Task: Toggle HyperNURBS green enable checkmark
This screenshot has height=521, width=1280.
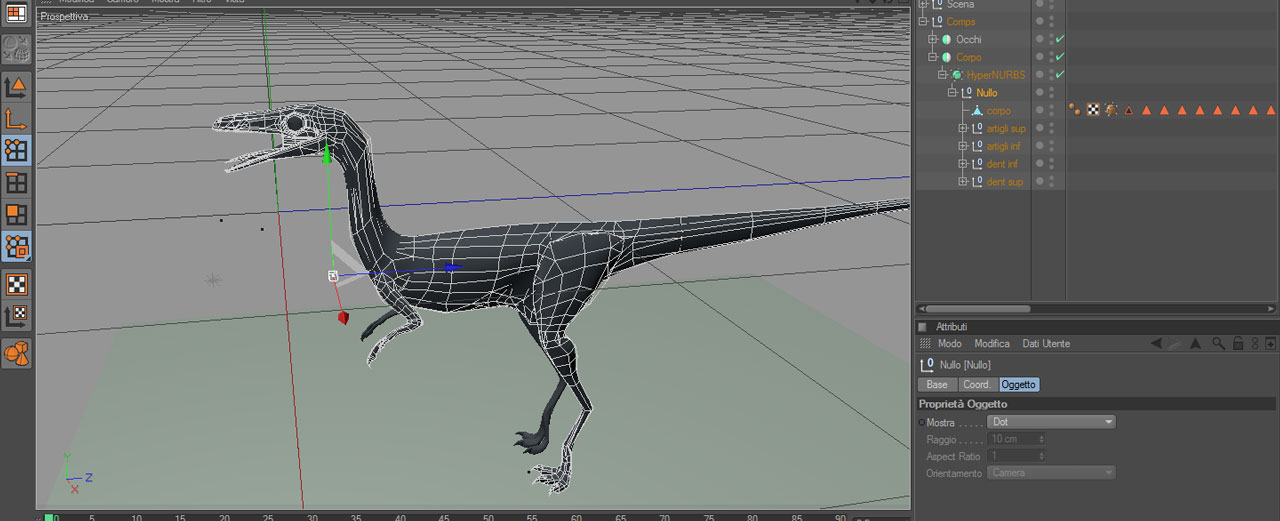Action: (x=1060, y=75)
